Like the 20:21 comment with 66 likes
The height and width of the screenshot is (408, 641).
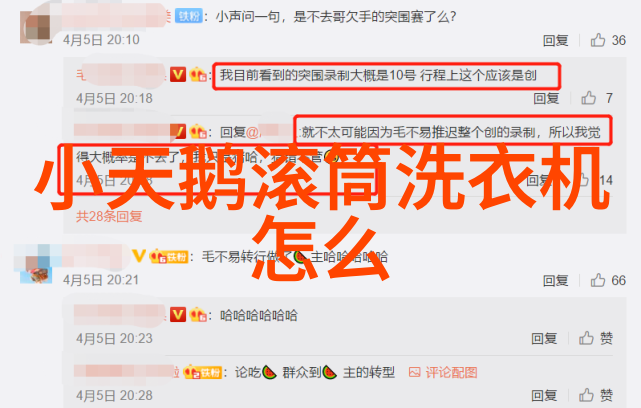(x=598, y=280)
